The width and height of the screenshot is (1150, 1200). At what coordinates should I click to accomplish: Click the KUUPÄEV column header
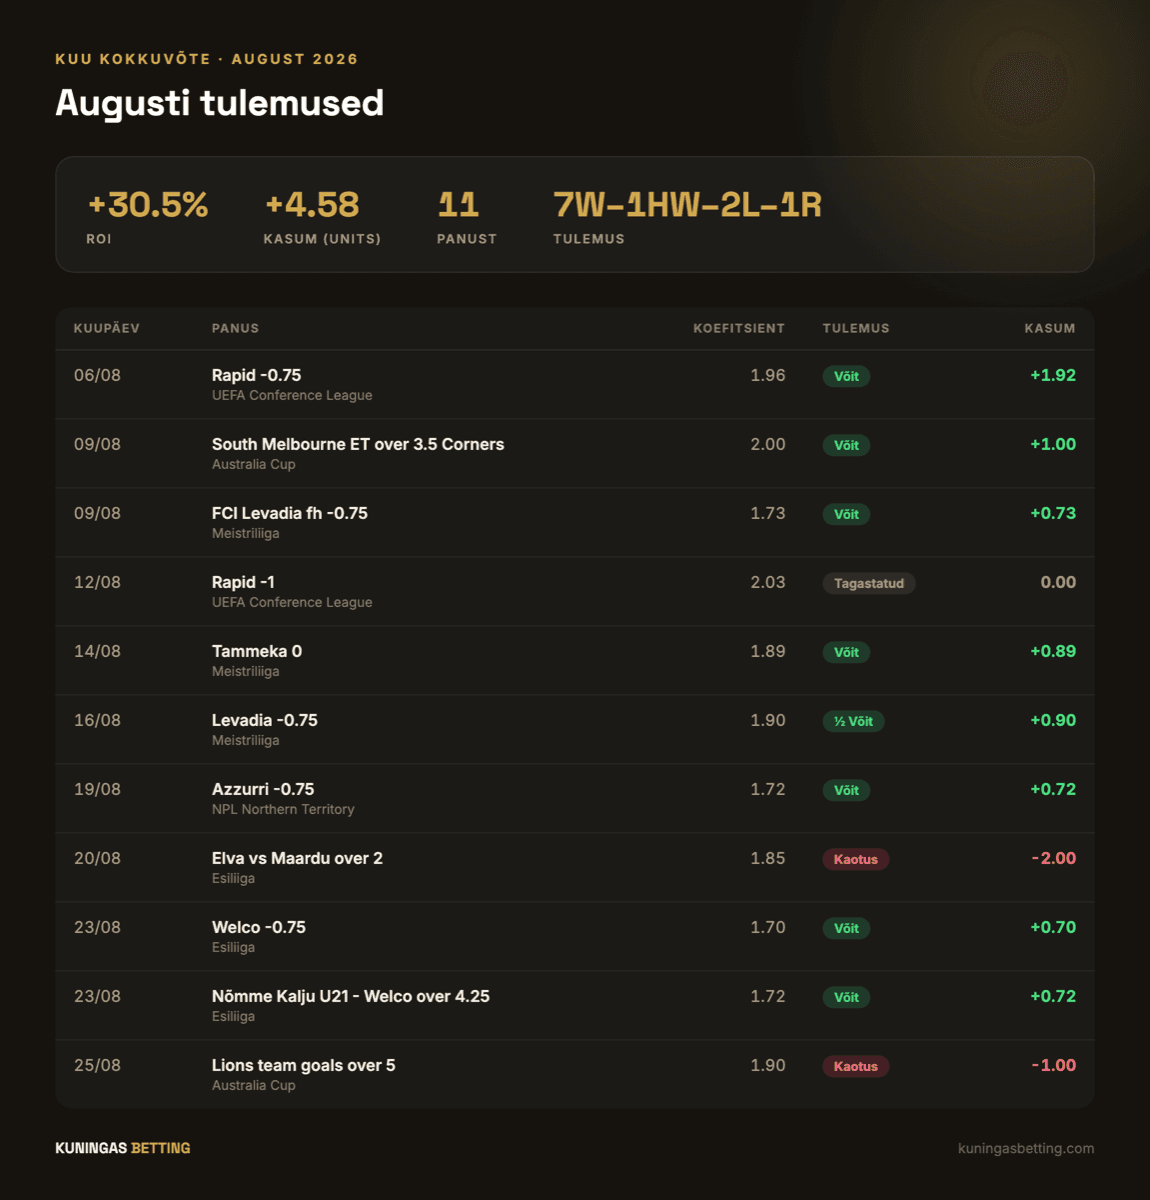pos(107,328)
